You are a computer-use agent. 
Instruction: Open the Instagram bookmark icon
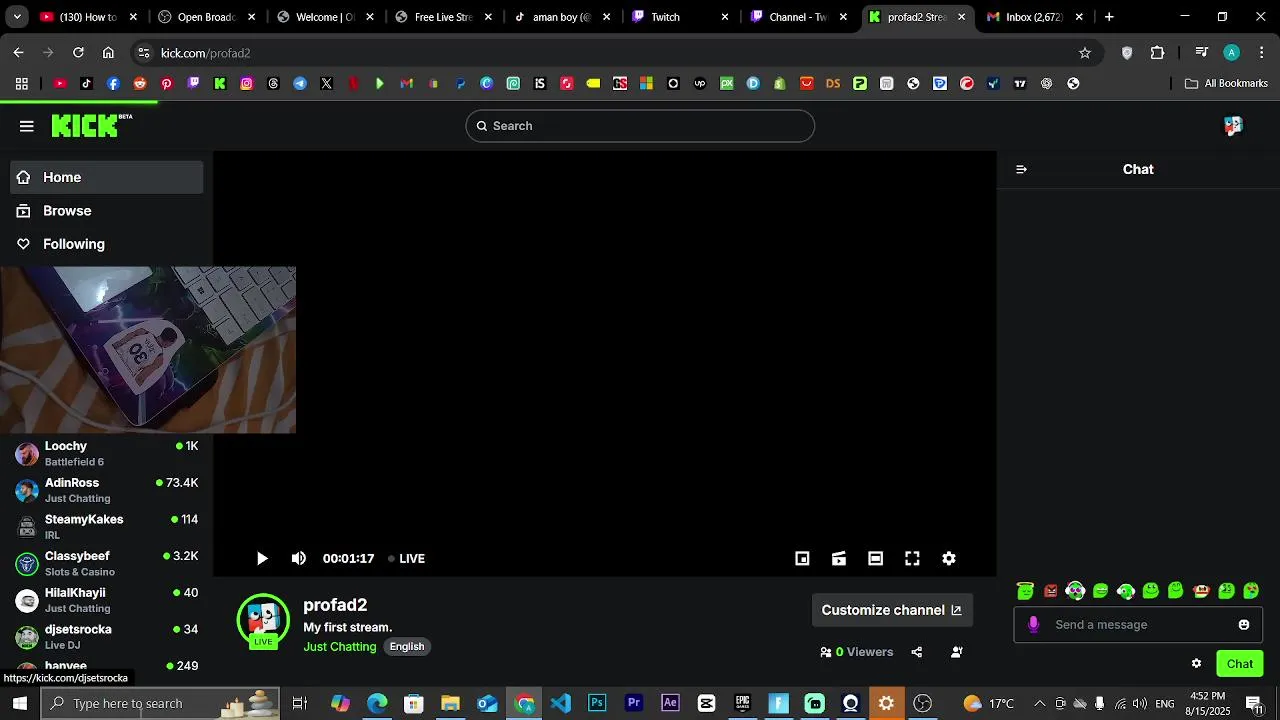coord(247,84)
